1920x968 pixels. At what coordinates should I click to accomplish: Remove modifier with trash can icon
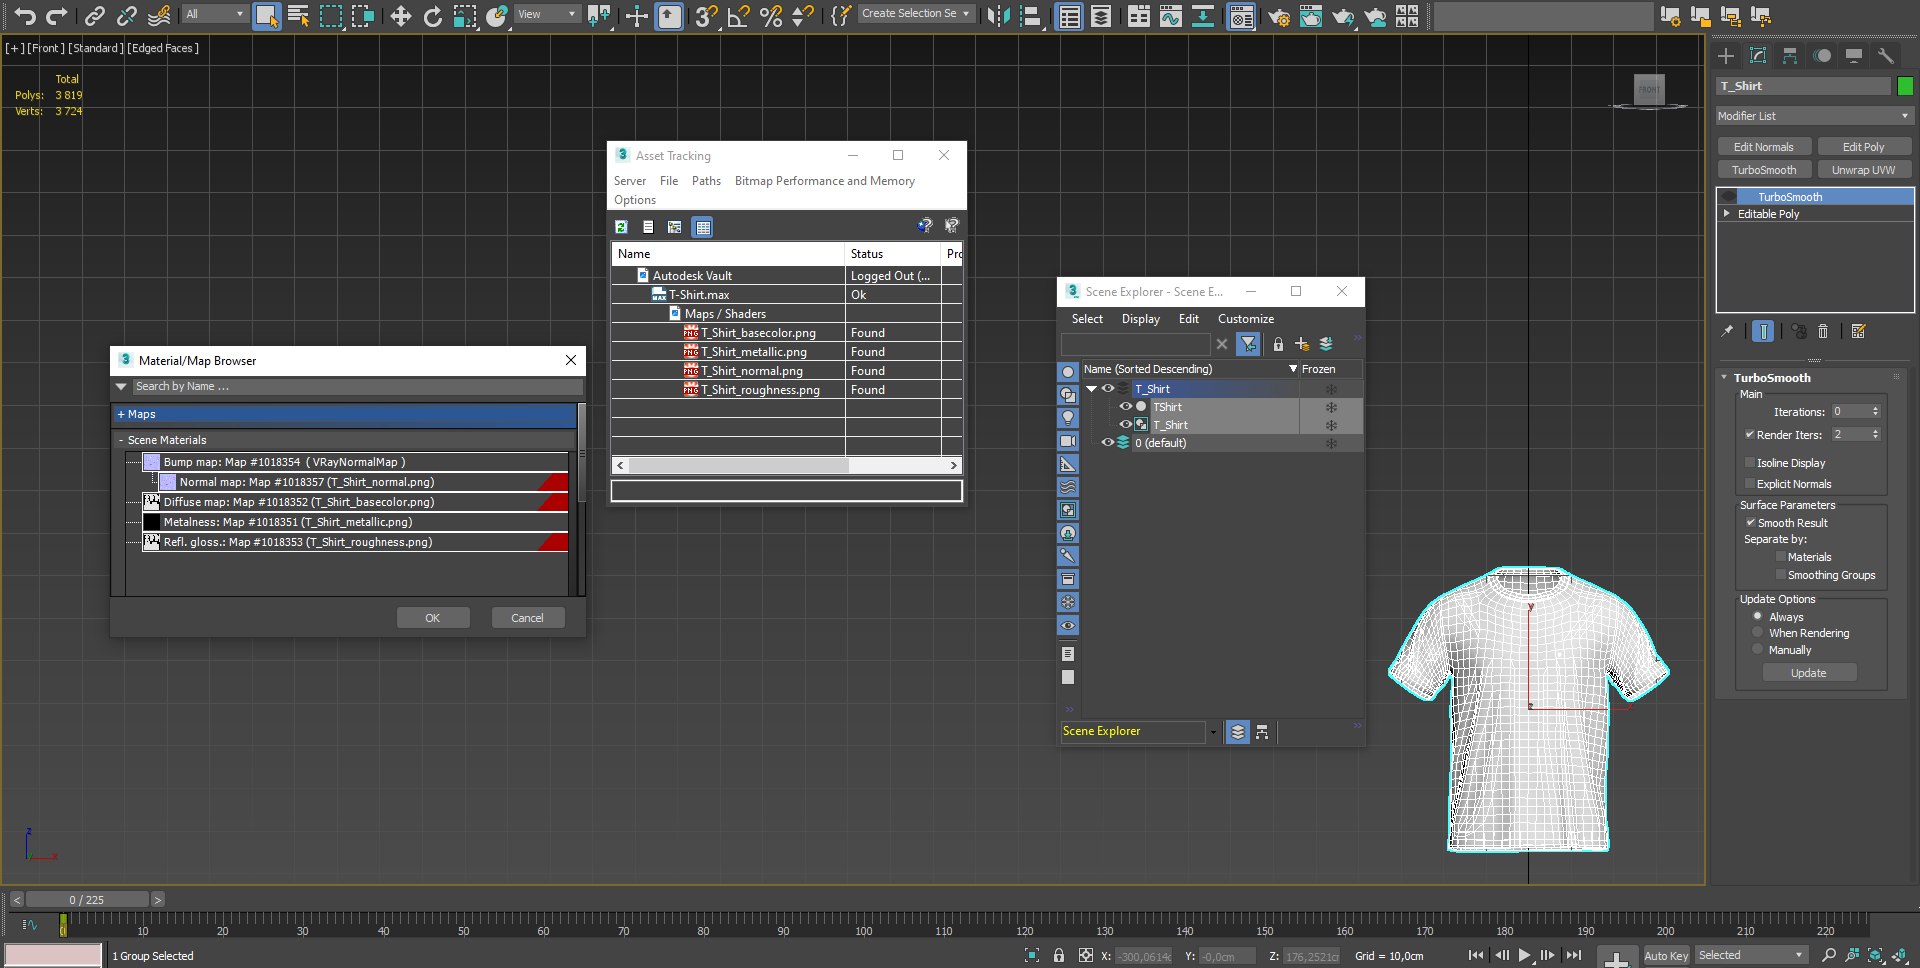pyautogui.click(x=1823, y=331)
